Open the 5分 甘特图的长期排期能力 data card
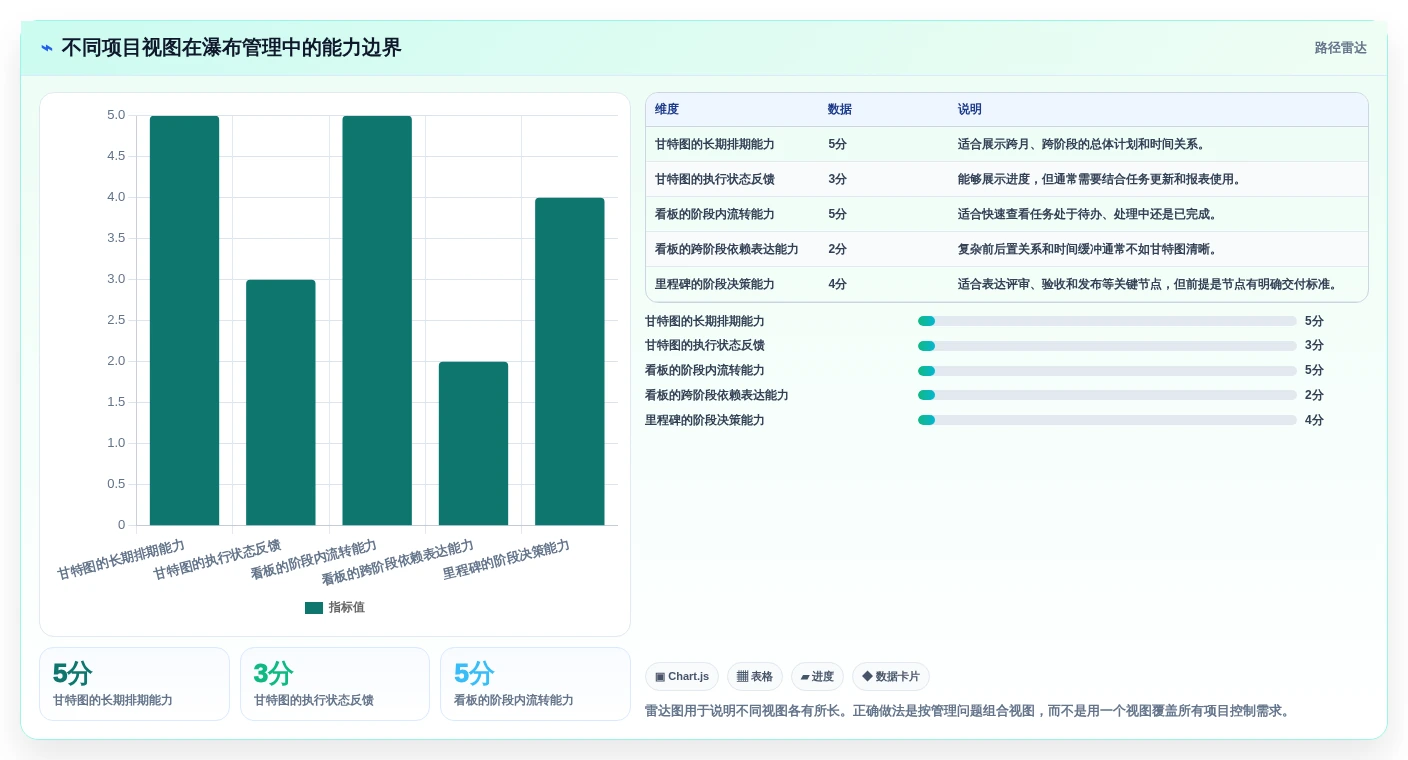Viewport: 1408px width, 760px height. click(134, 684)
